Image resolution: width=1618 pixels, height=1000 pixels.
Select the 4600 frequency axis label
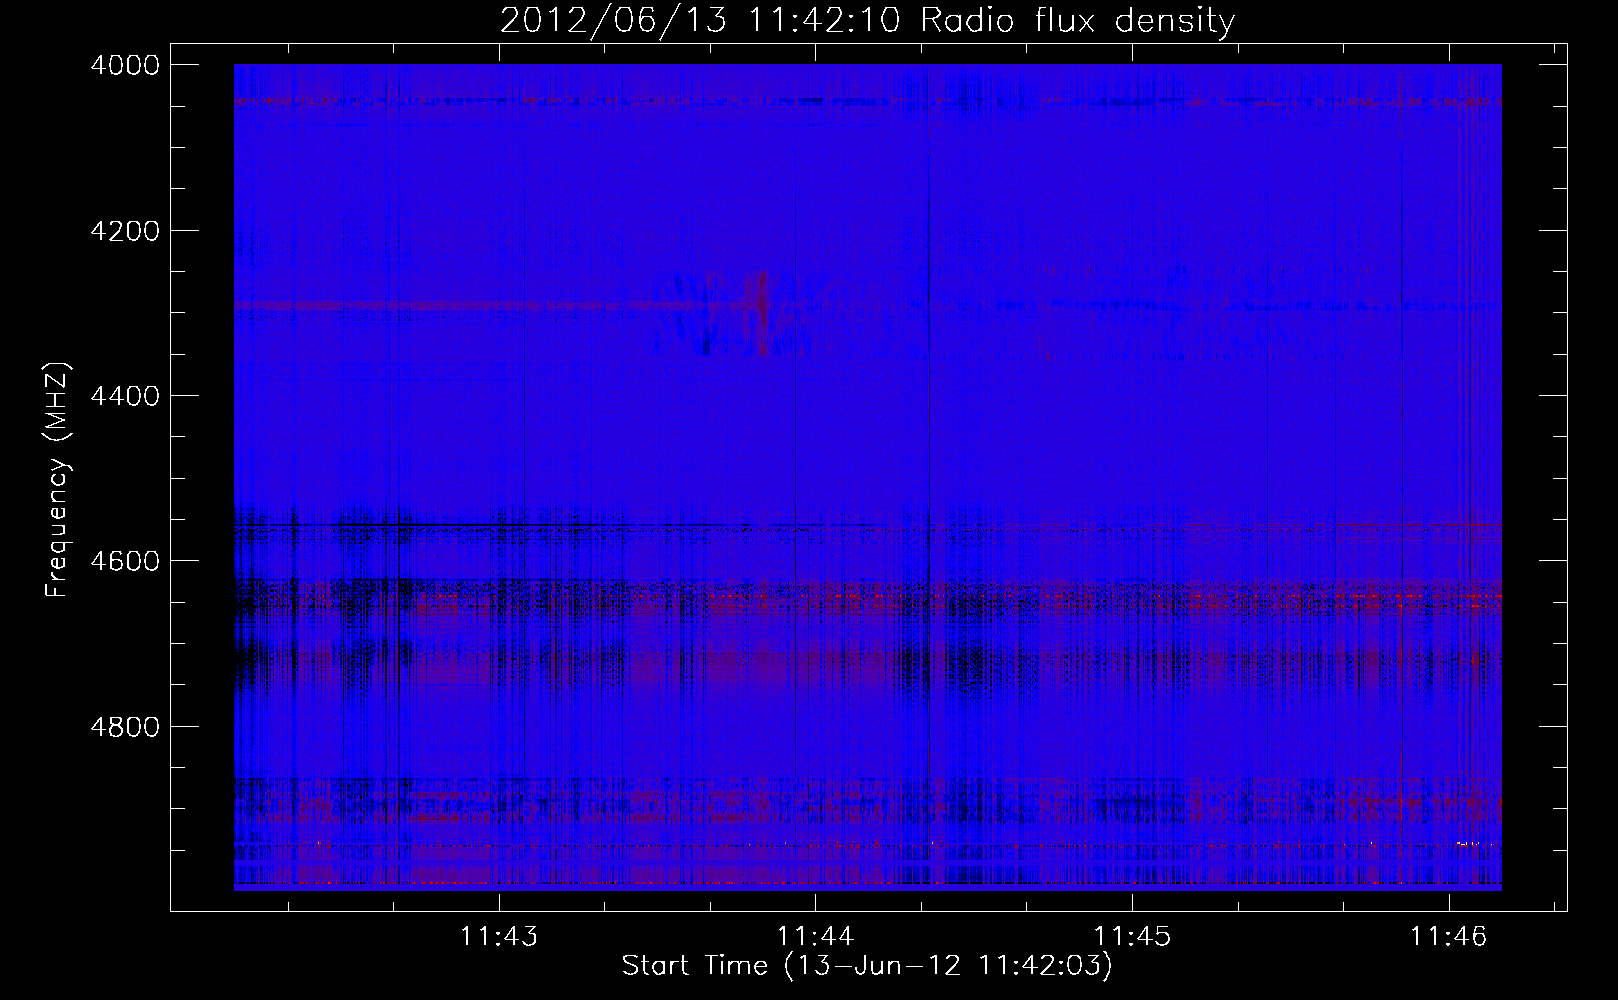(124, 561)
